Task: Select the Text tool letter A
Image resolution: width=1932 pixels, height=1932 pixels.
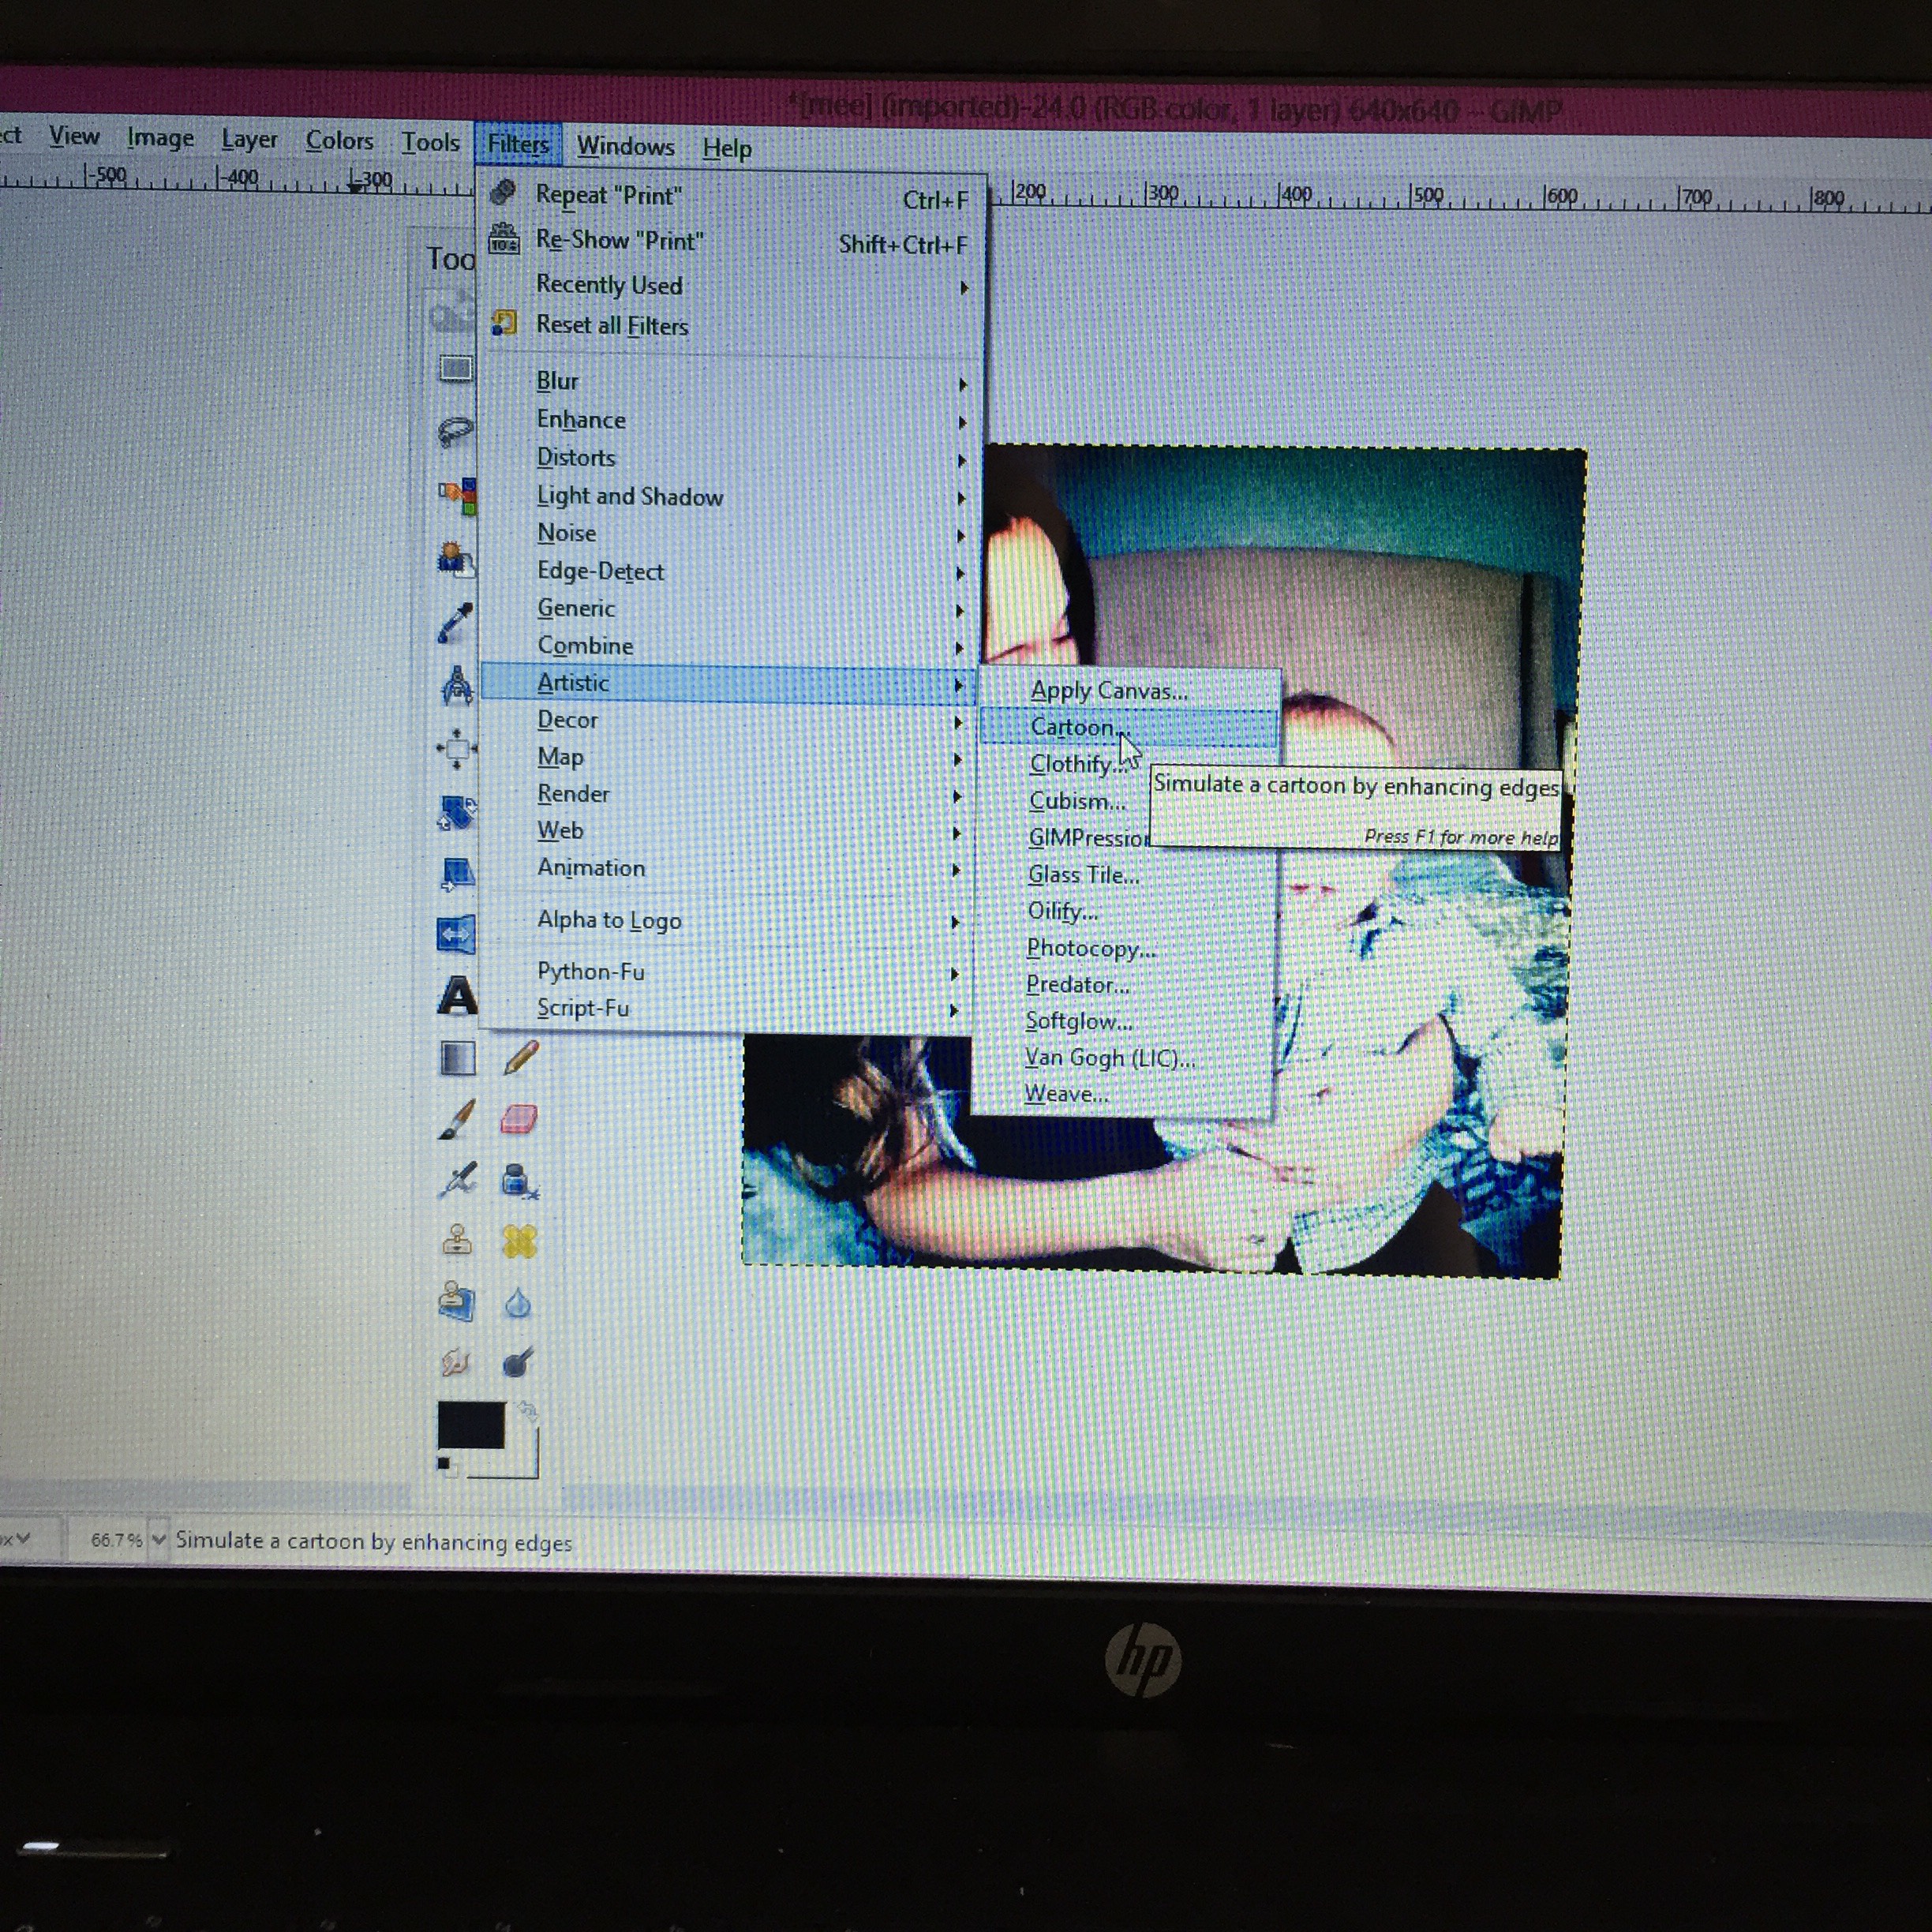Action: (457, 996)
